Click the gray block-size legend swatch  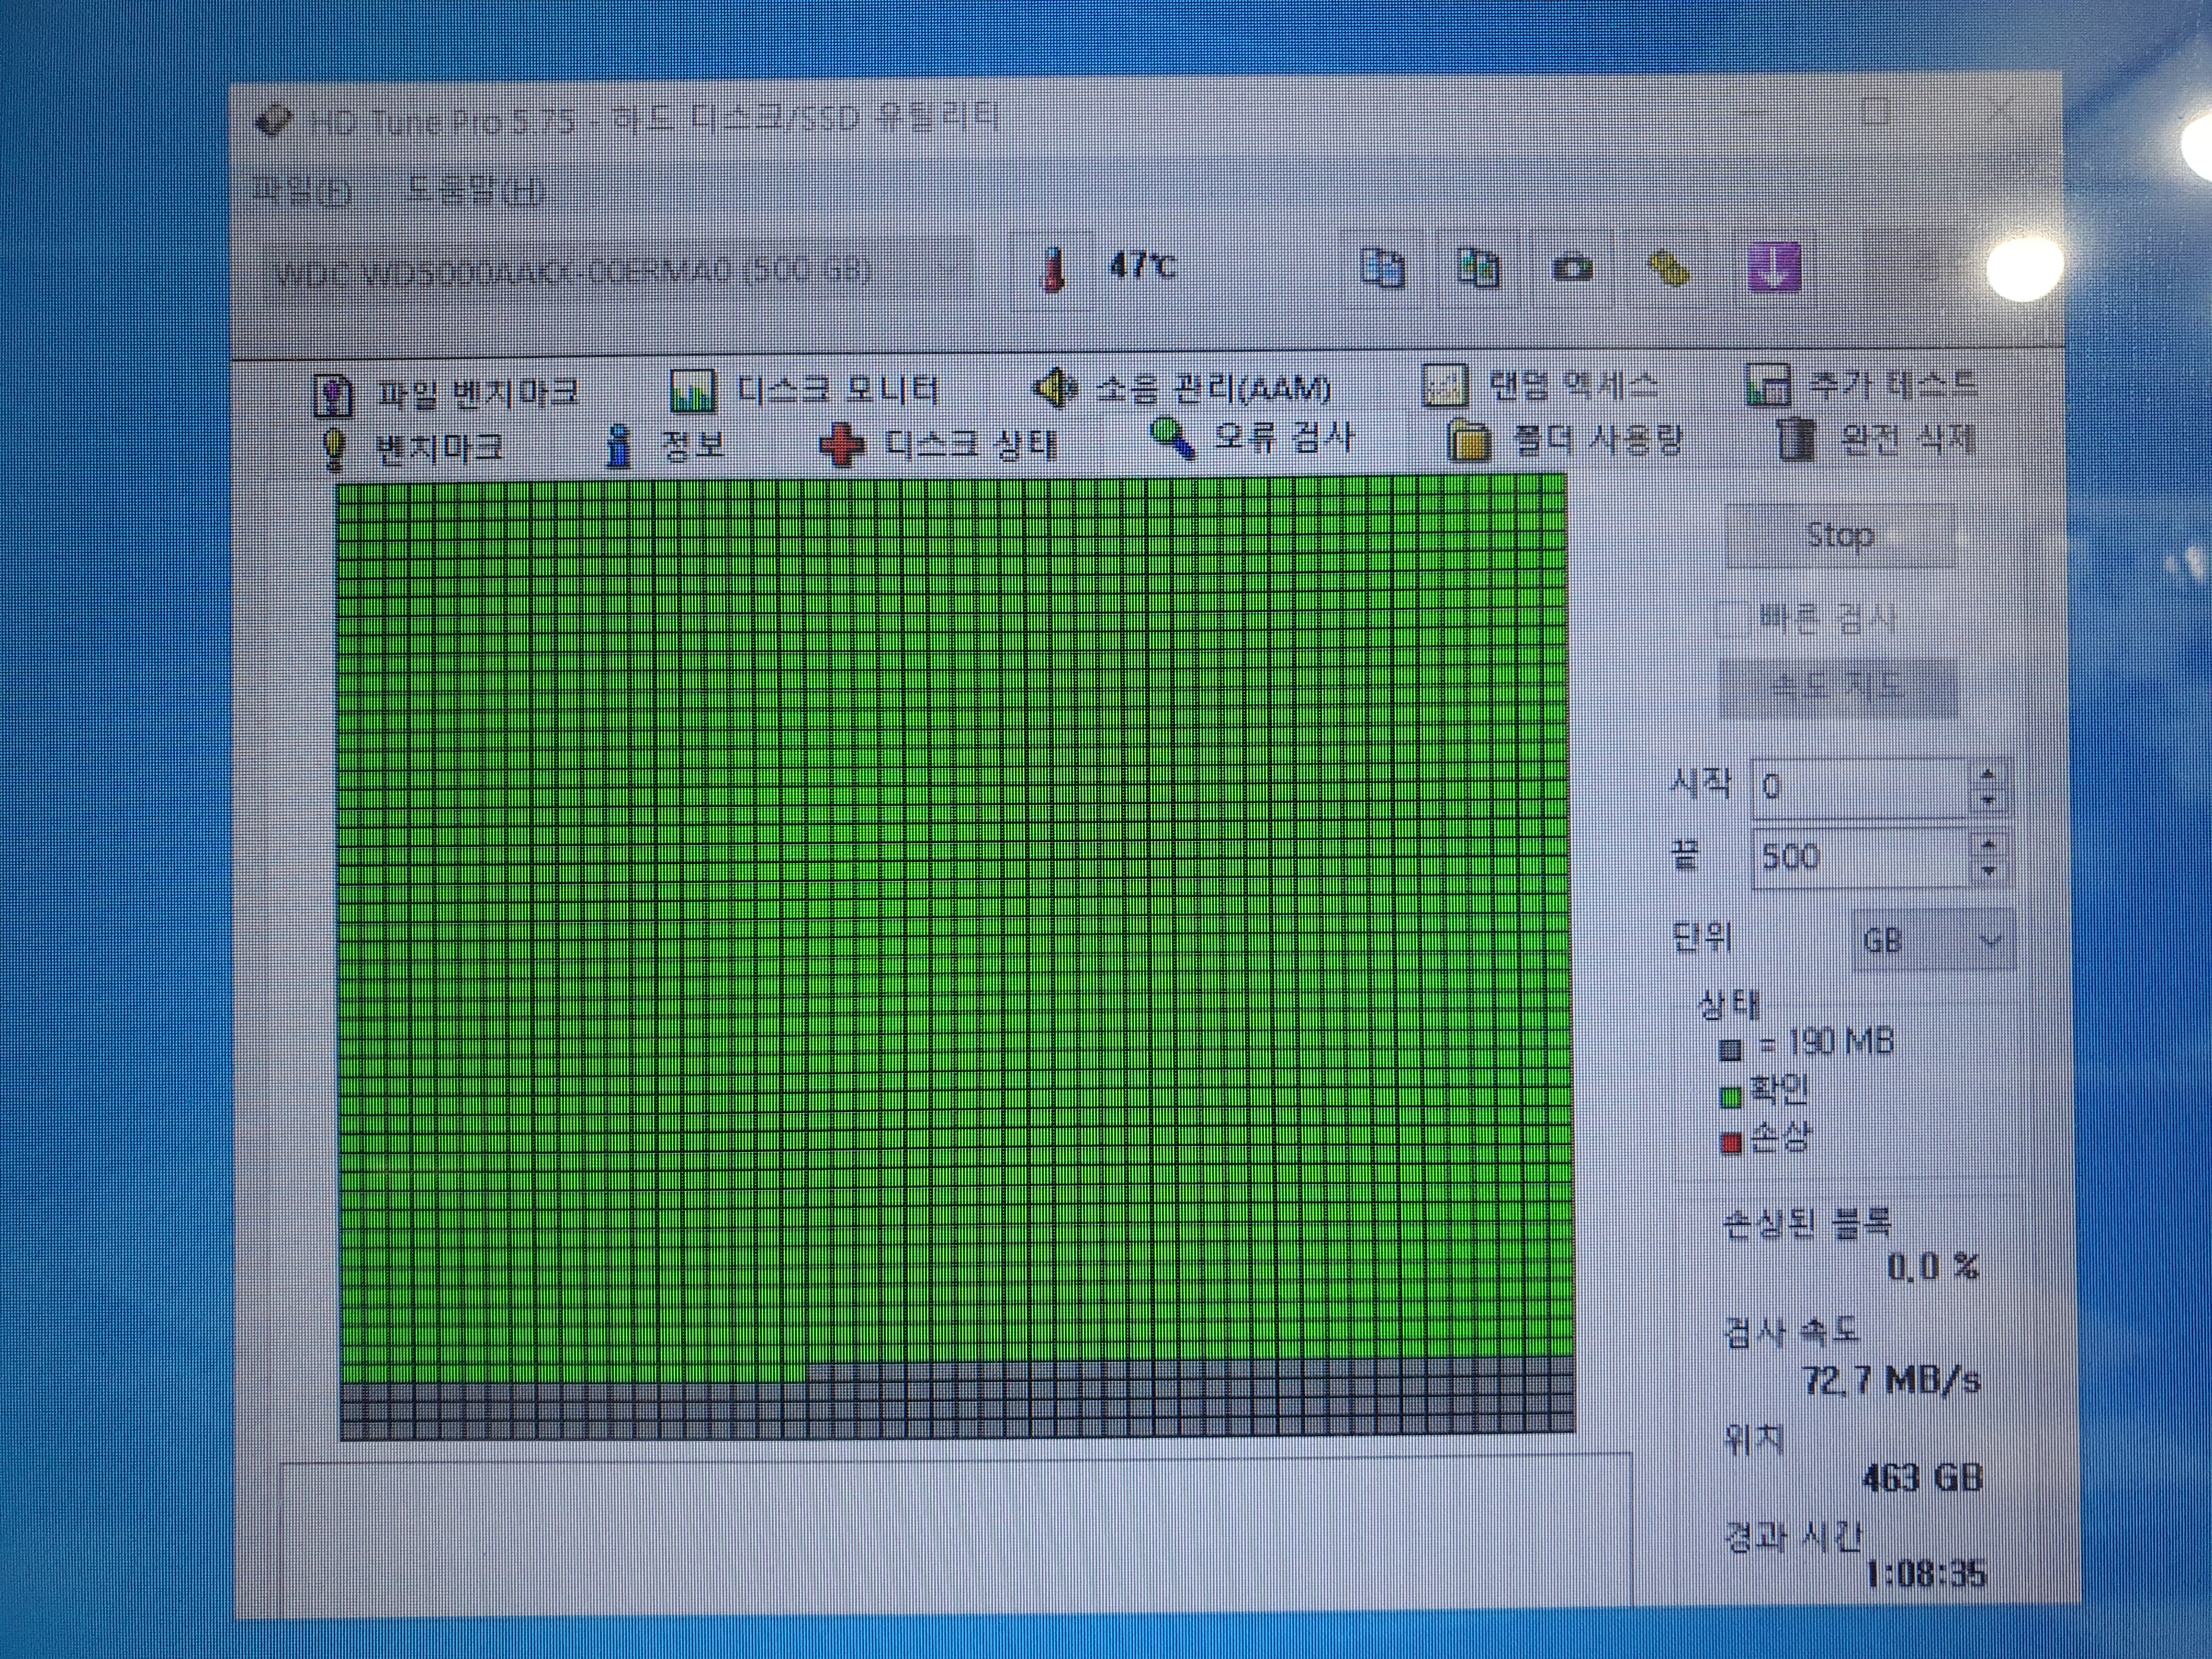point(1731,1049)
